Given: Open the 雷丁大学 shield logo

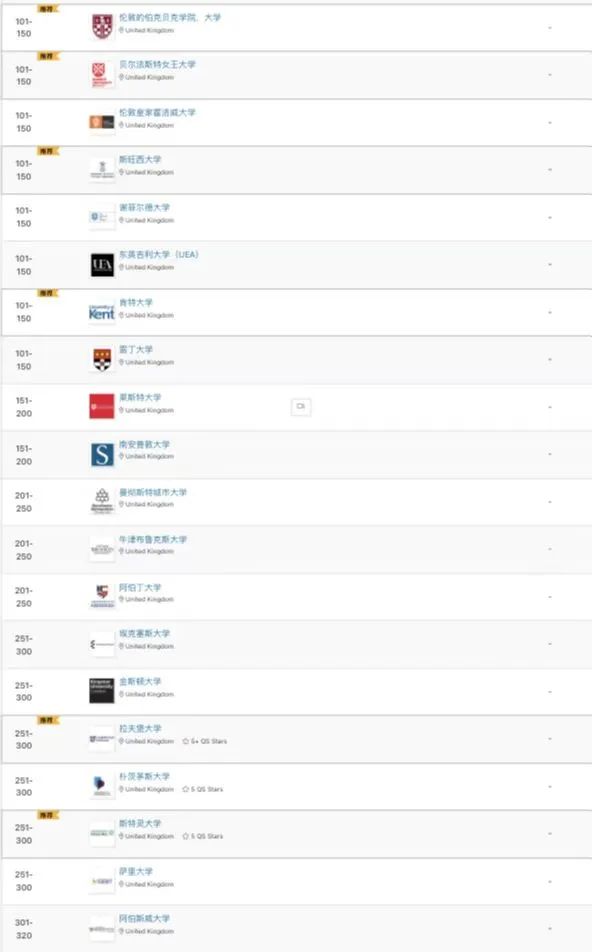Looking at the screenshot, I should 102,359.
